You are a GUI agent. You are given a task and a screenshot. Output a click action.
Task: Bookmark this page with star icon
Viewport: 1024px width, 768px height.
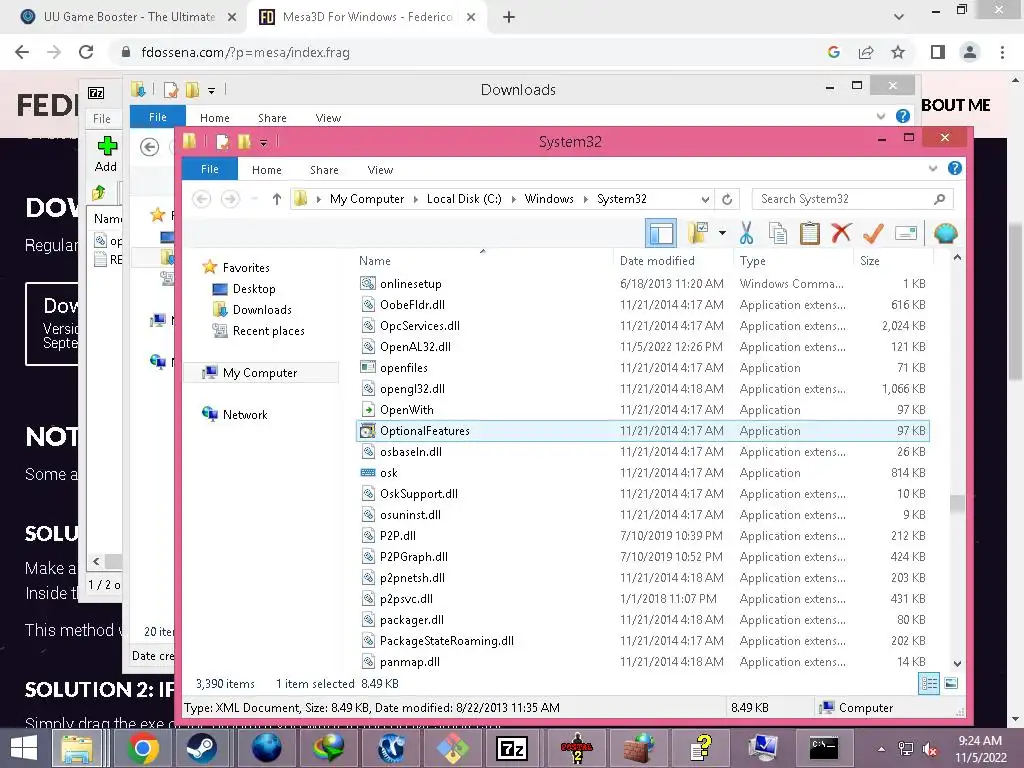pos(898,52)
